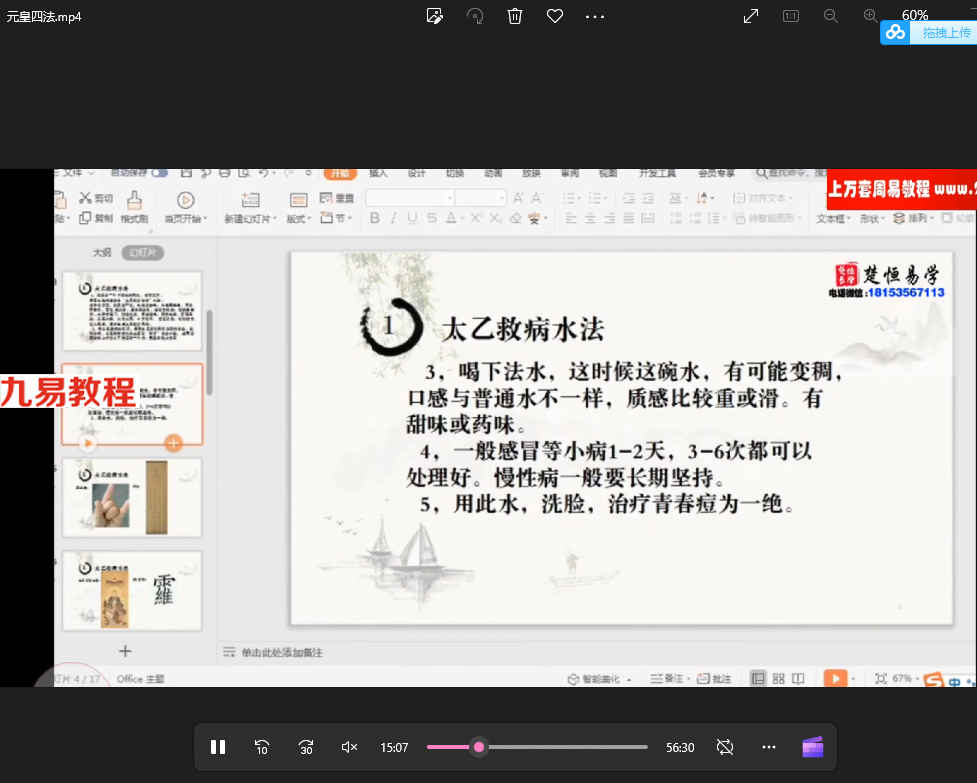Screen dimensions: 977x783
Task: Click the actual size 1:1 icon
Action: tap(791, 16)
